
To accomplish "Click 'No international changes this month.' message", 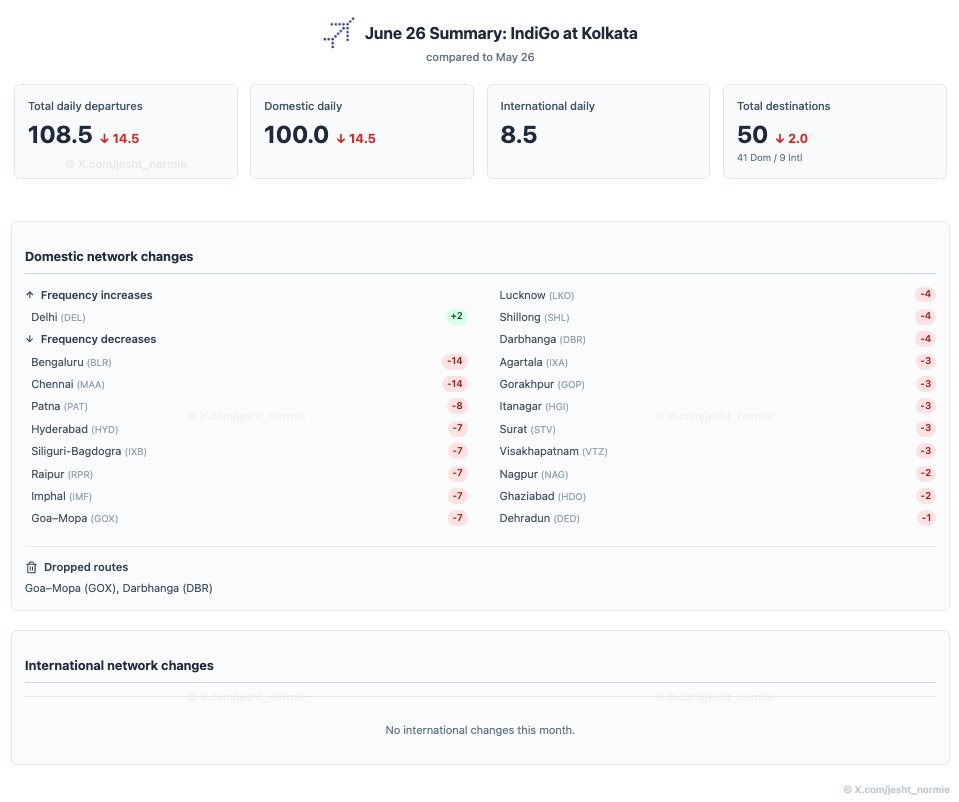I will 480,730.
